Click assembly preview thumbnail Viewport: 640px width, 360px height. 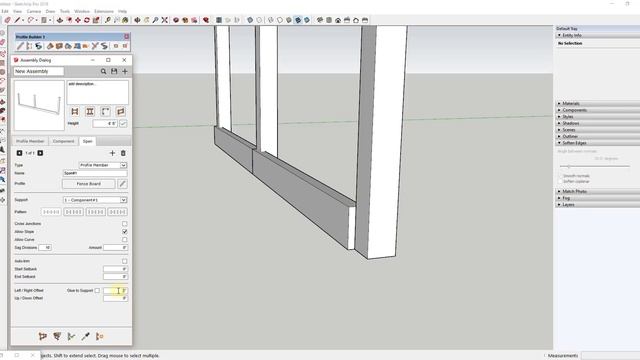[x=39, y=105]
